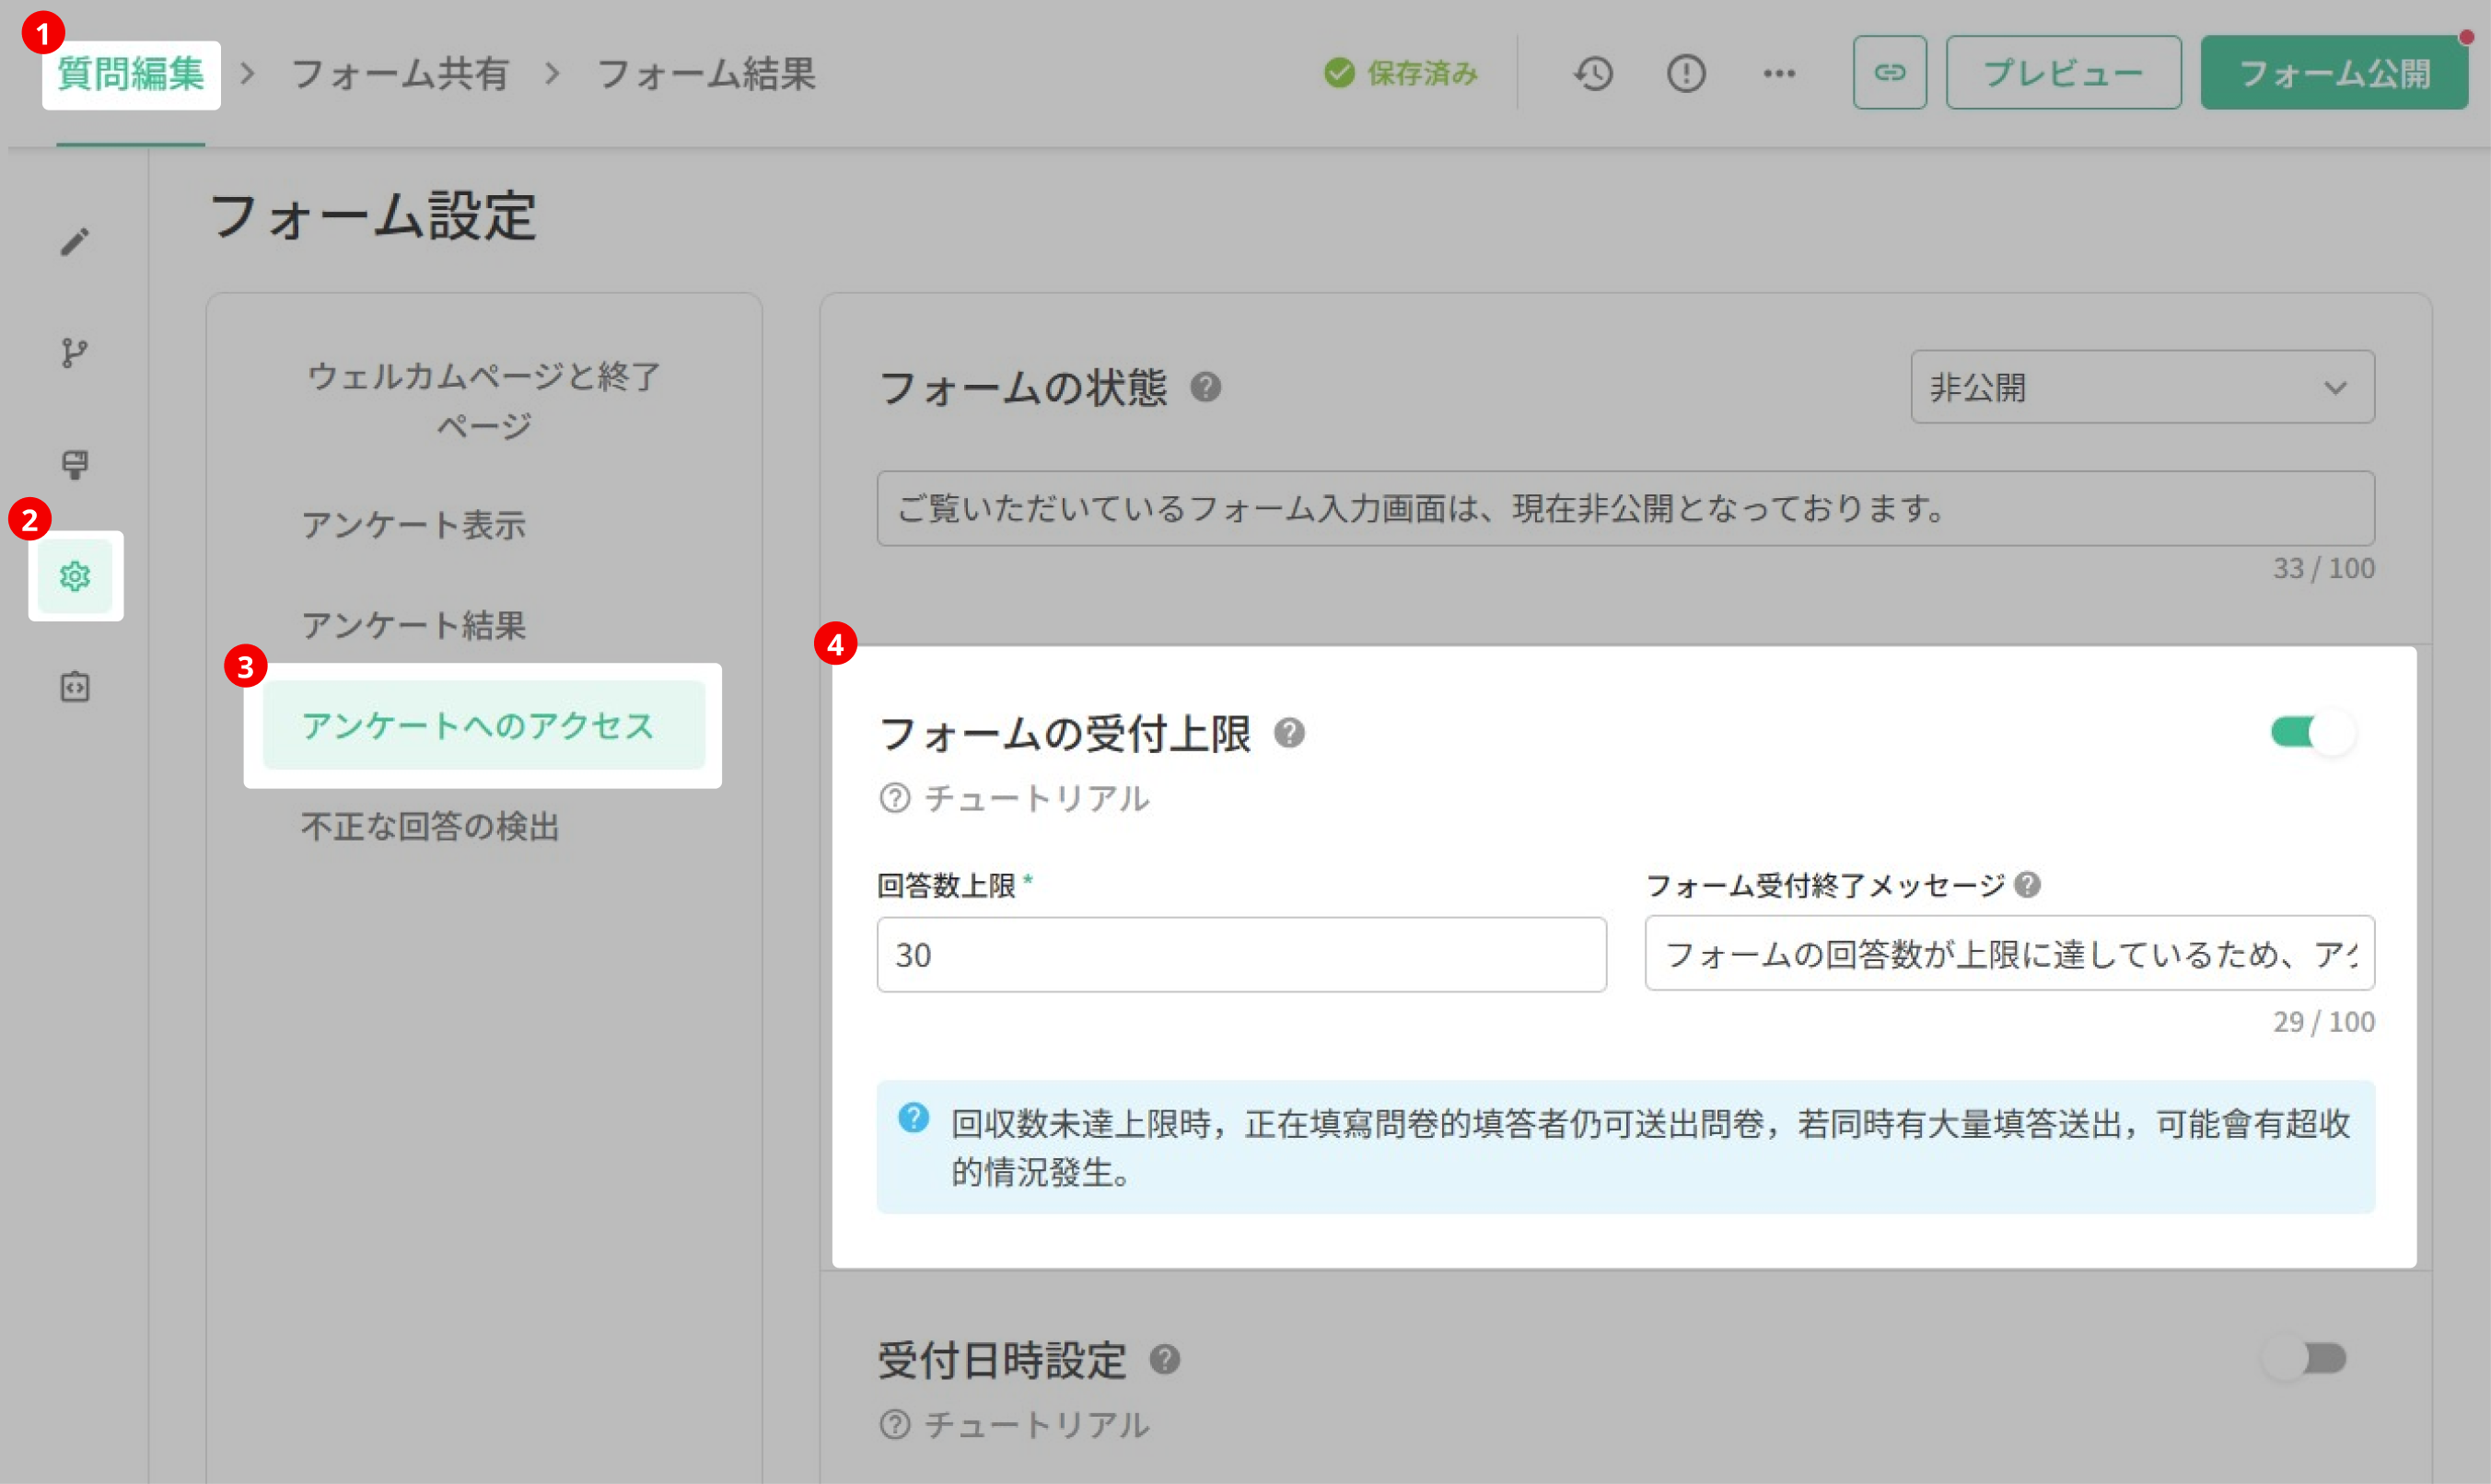Click help icon next to 受付日時設定
Viewport: 2491px width, 1484px height.
pyautogui.click(x=1165, y=1360)
